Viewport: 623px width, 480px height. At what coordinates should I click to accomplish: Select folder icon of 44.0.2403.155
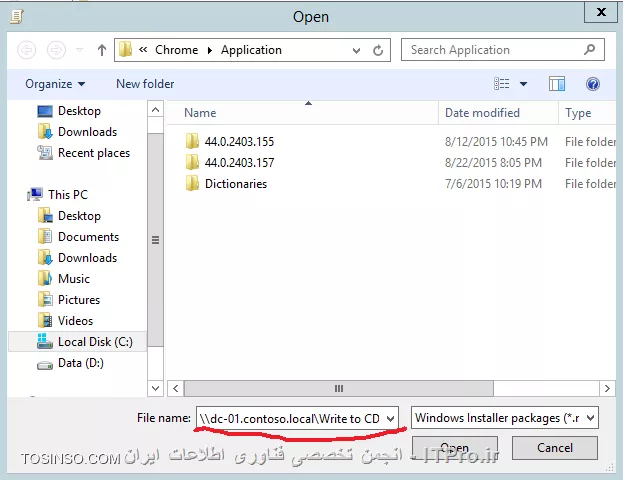click(192, 141)
